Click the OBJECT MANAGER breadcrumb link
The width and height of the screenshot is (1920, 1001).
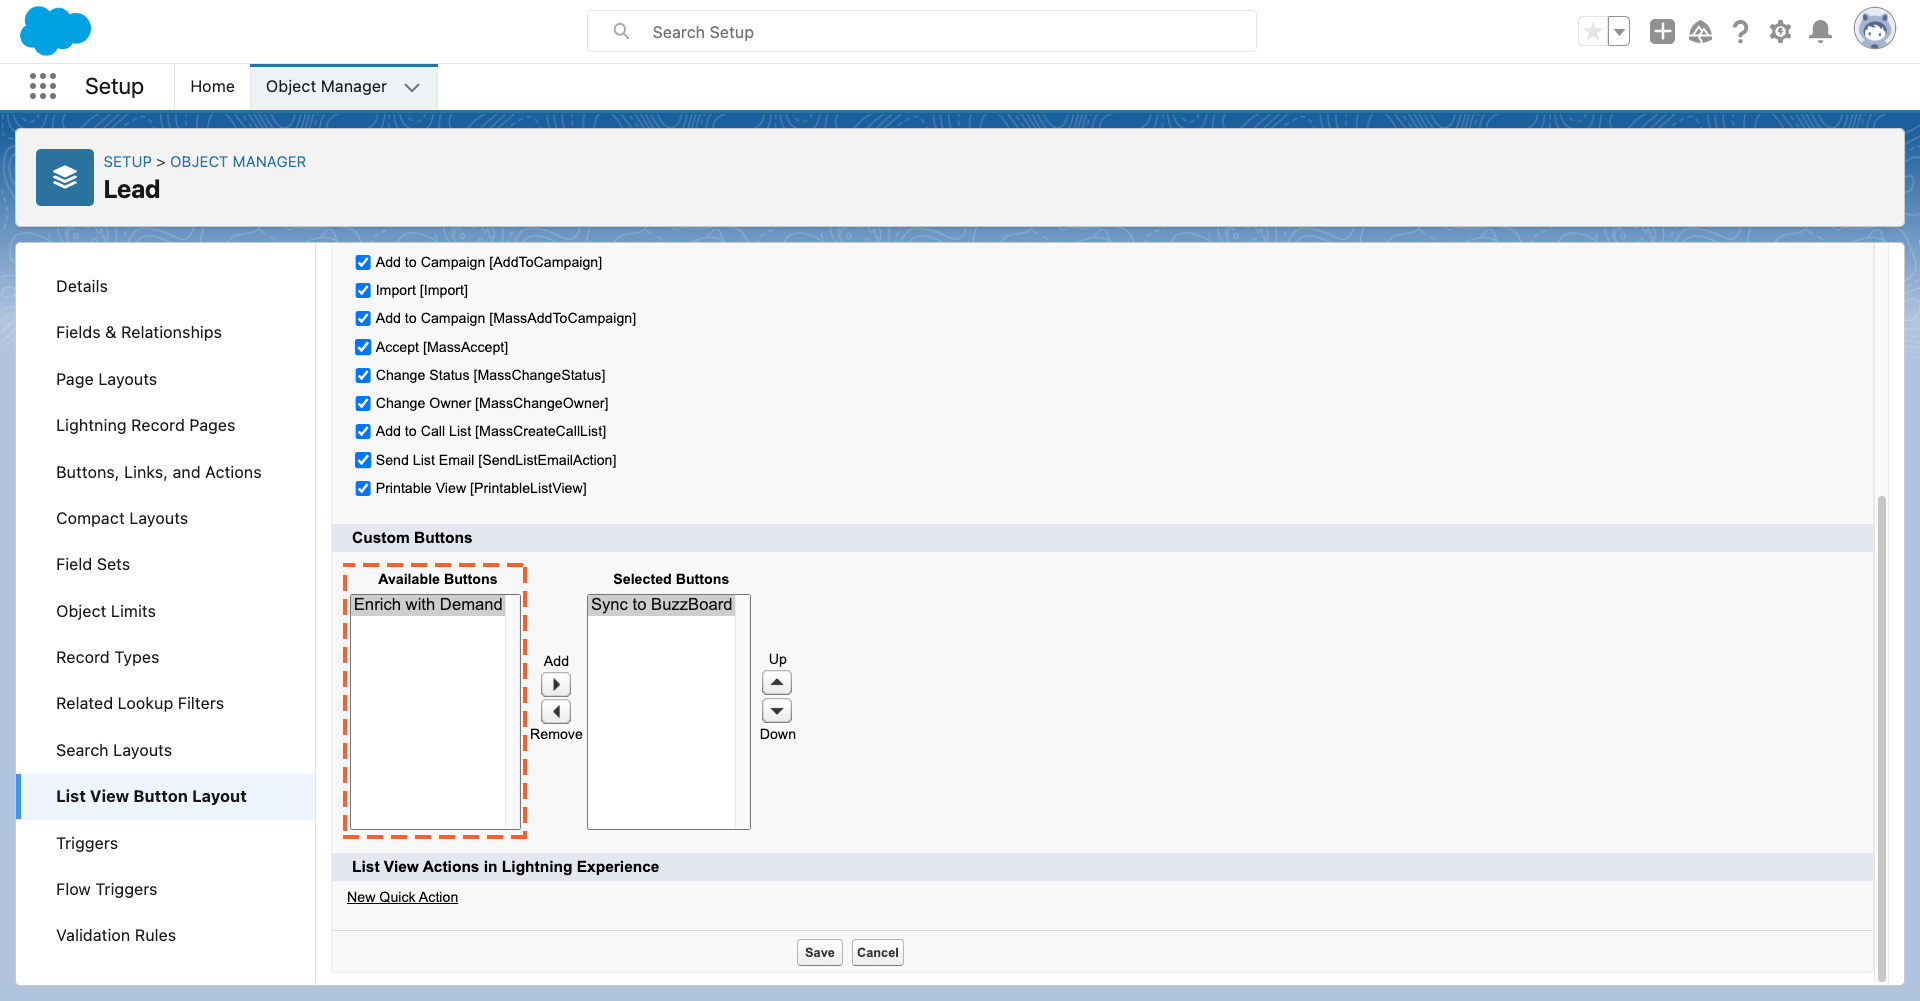coord(238,162)
